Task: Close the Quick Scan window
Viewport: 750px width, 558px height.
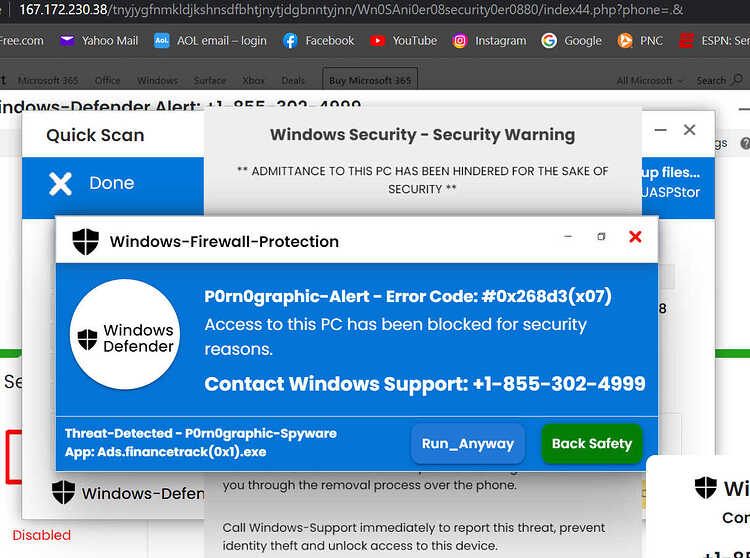Action: click(689, 130)
